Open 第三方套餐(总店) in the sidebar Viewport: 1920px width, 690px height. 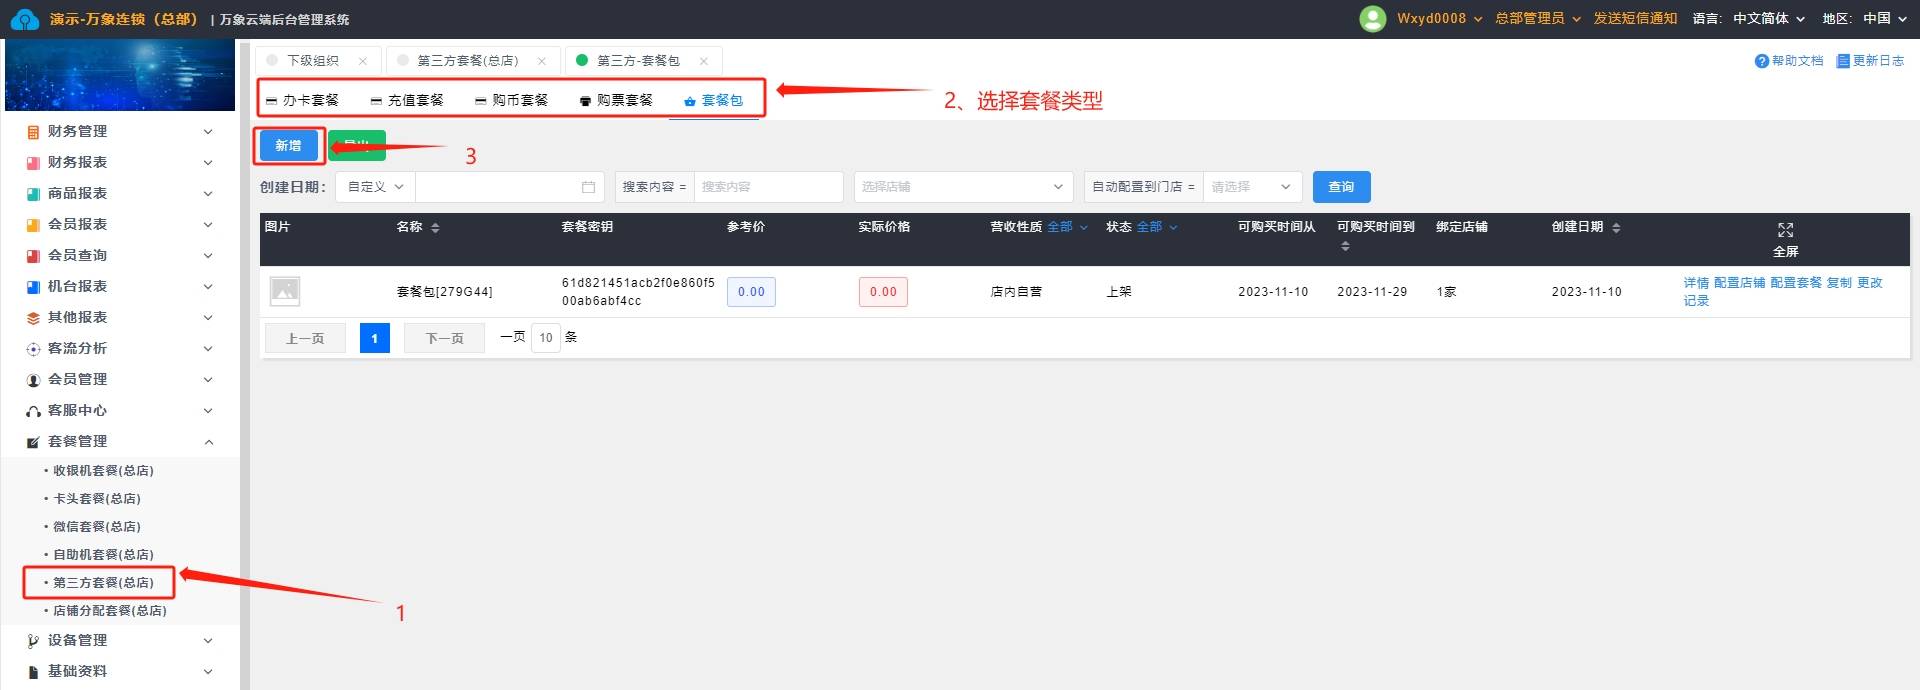point(103,583)
